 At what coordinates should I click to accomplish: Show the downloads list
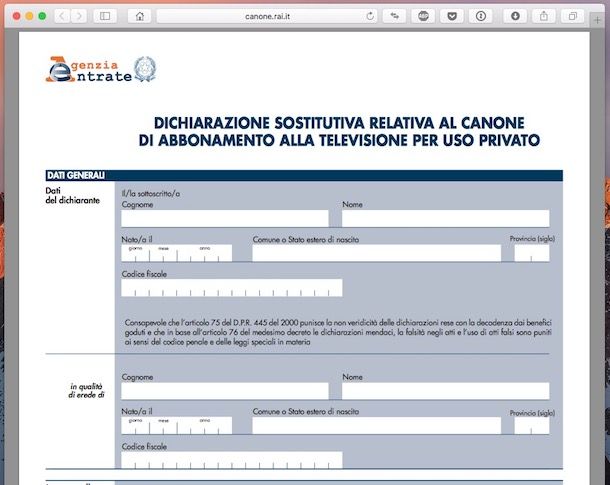click(x=515, y=16)
